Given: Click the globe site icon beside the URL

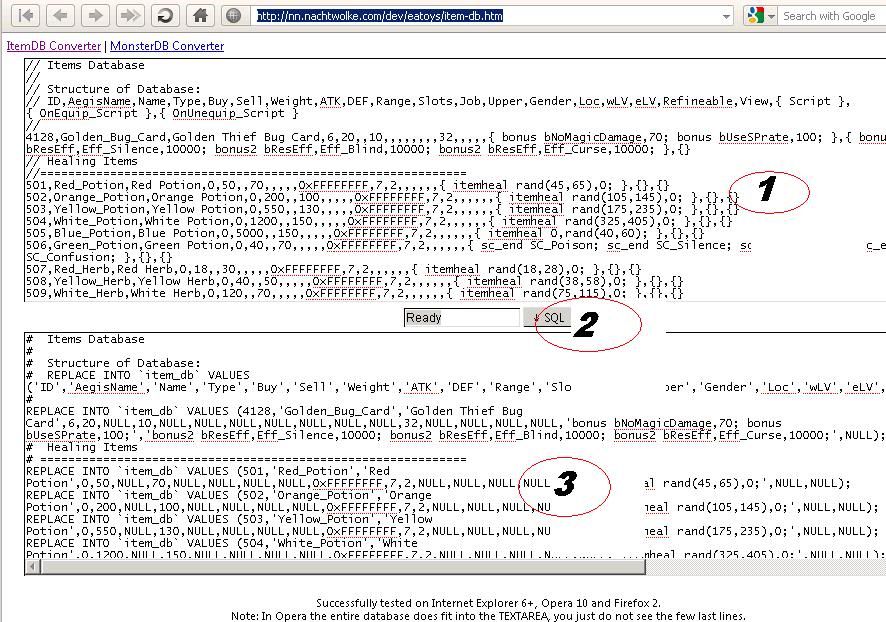Looking at the screenshot, I should (234, 16).
